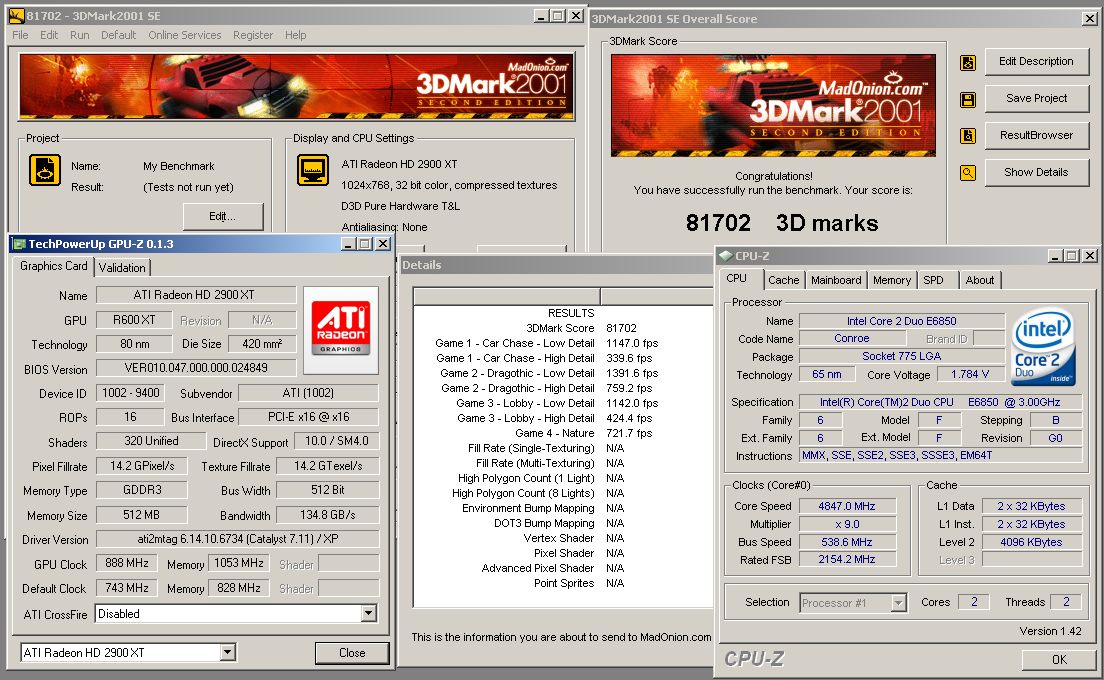The height and width of the screenshot is (680, 1104).
Task: Click the BIOS Version field in GPU-Z
Action: [196, 367]
